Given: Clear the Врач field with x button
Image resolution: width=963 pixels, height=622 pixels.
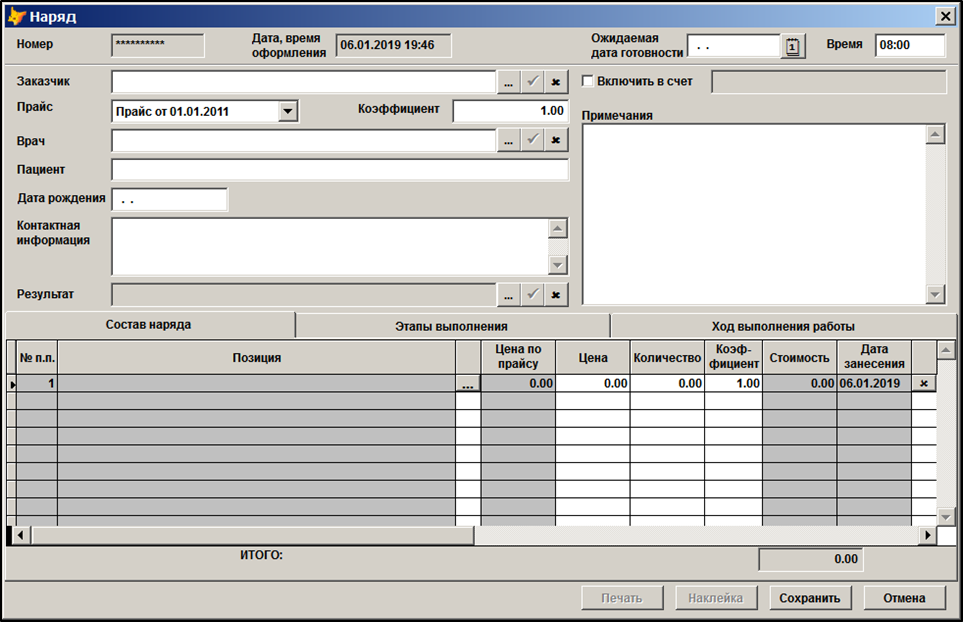Looking at the screenshot, I should pyautogui.click(x=556, y=141).
